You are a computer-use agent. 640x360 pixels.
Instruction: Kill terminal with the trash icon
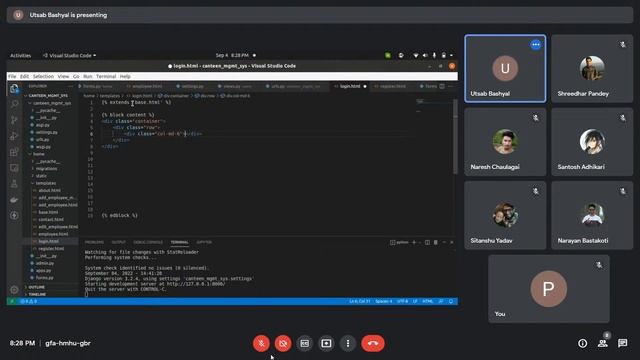point(436,242)
